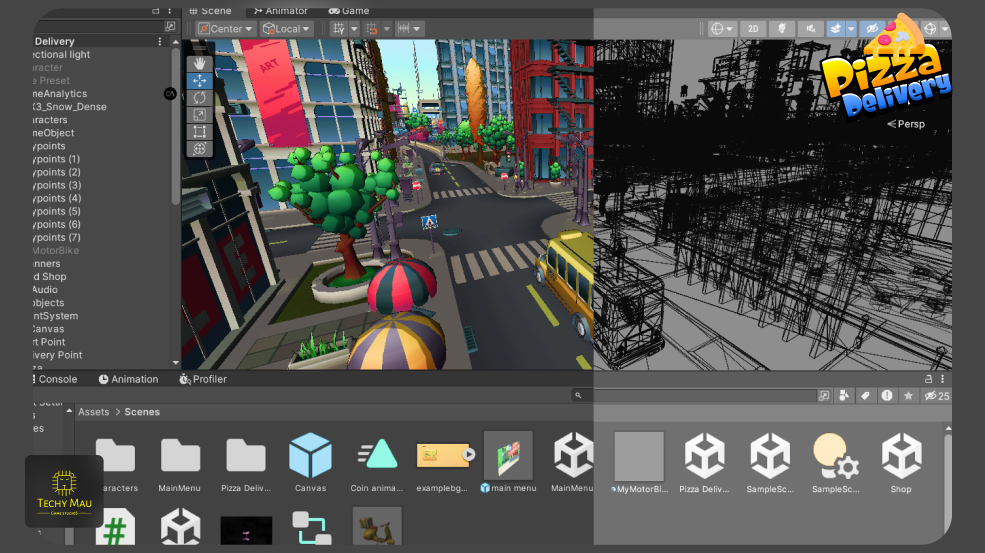Click the search by import log icon

pos(886,395)
